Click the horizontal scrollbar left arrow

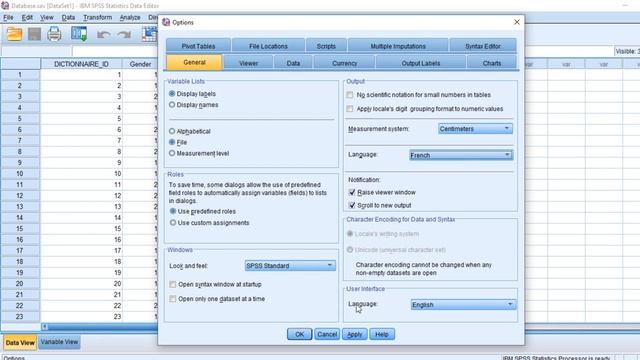click(x=44, y=327)
